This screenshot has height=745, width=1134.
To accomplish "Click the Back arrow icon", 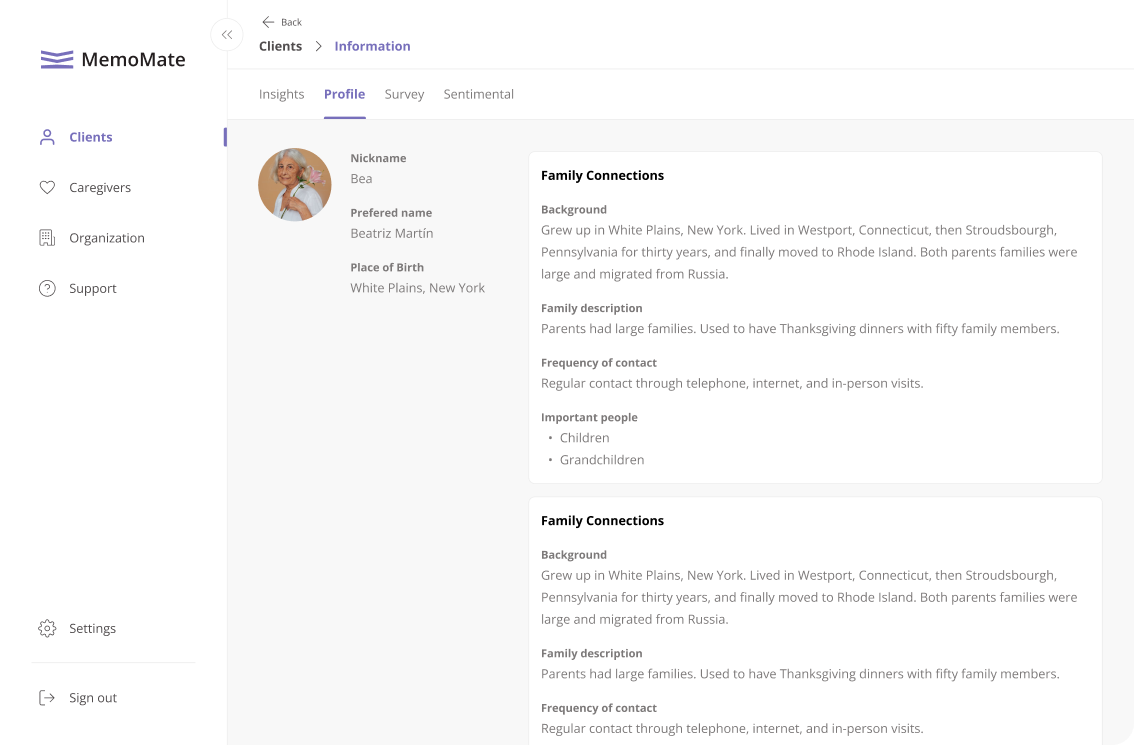I will 268,22.
